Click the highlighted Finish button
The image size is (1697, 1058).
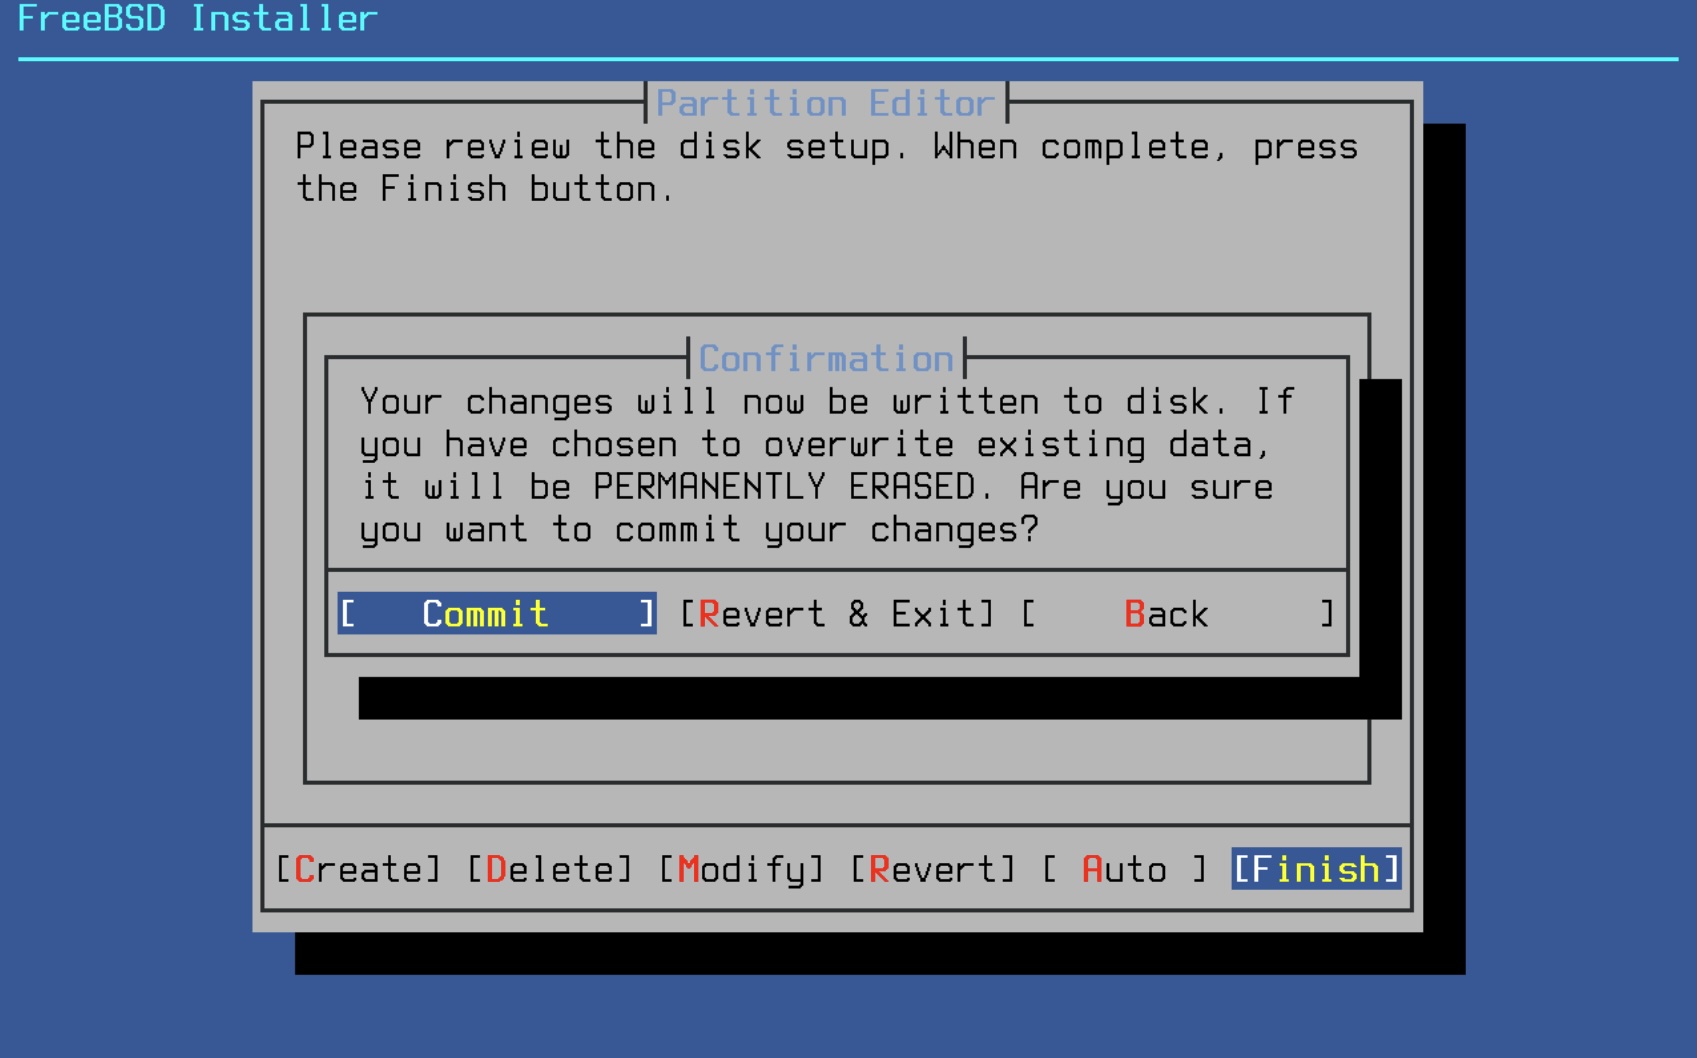tap(1316, 869)
